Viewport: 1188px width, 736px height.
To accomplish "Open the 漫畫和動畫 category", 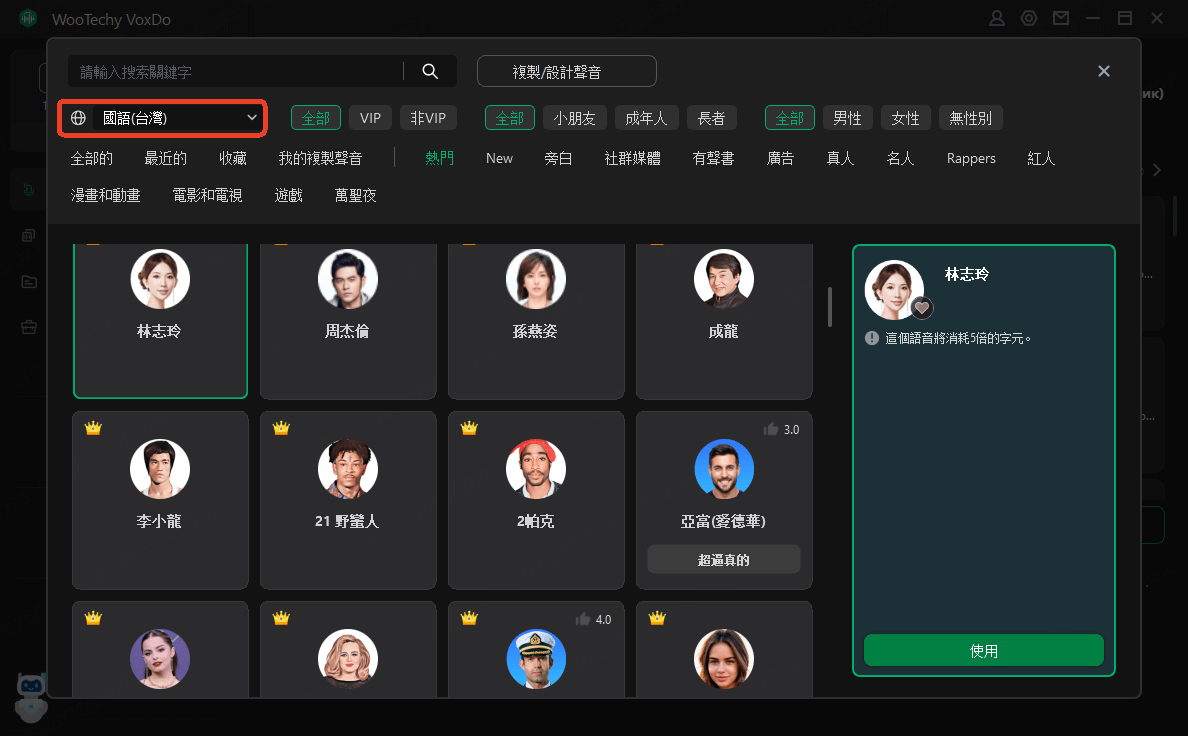I will pos(105,196).
